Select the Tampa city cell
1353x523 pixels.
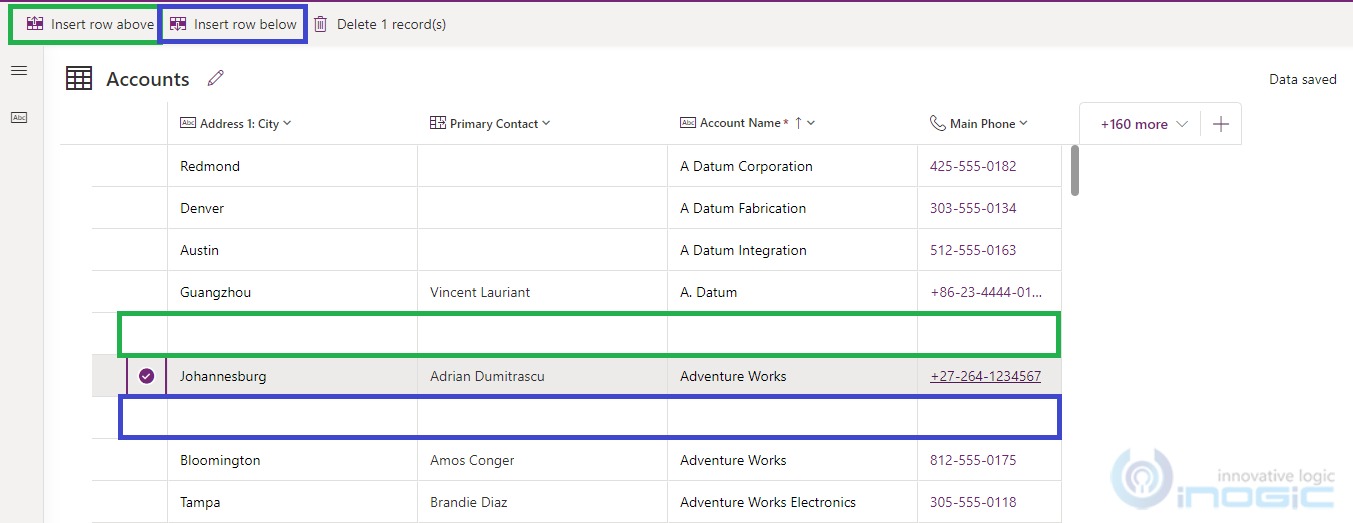click(x=292, y=502)
